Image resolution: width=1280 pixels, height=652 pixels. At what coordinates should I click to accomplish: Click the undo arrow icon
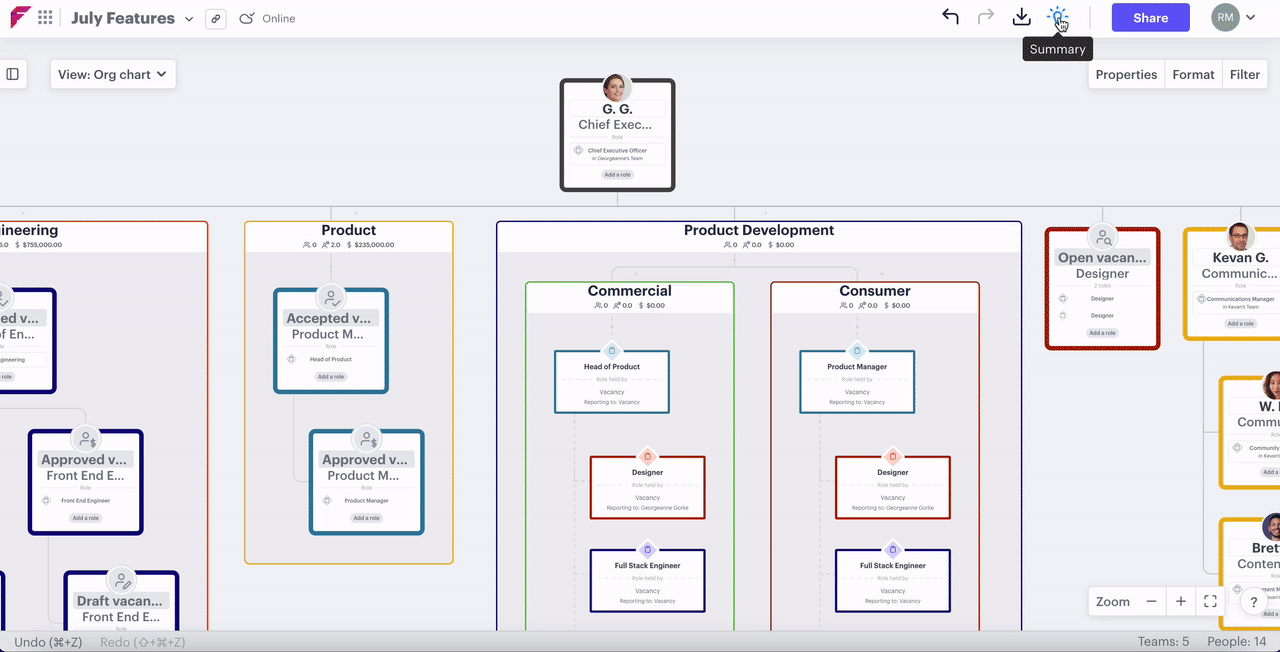950,17
